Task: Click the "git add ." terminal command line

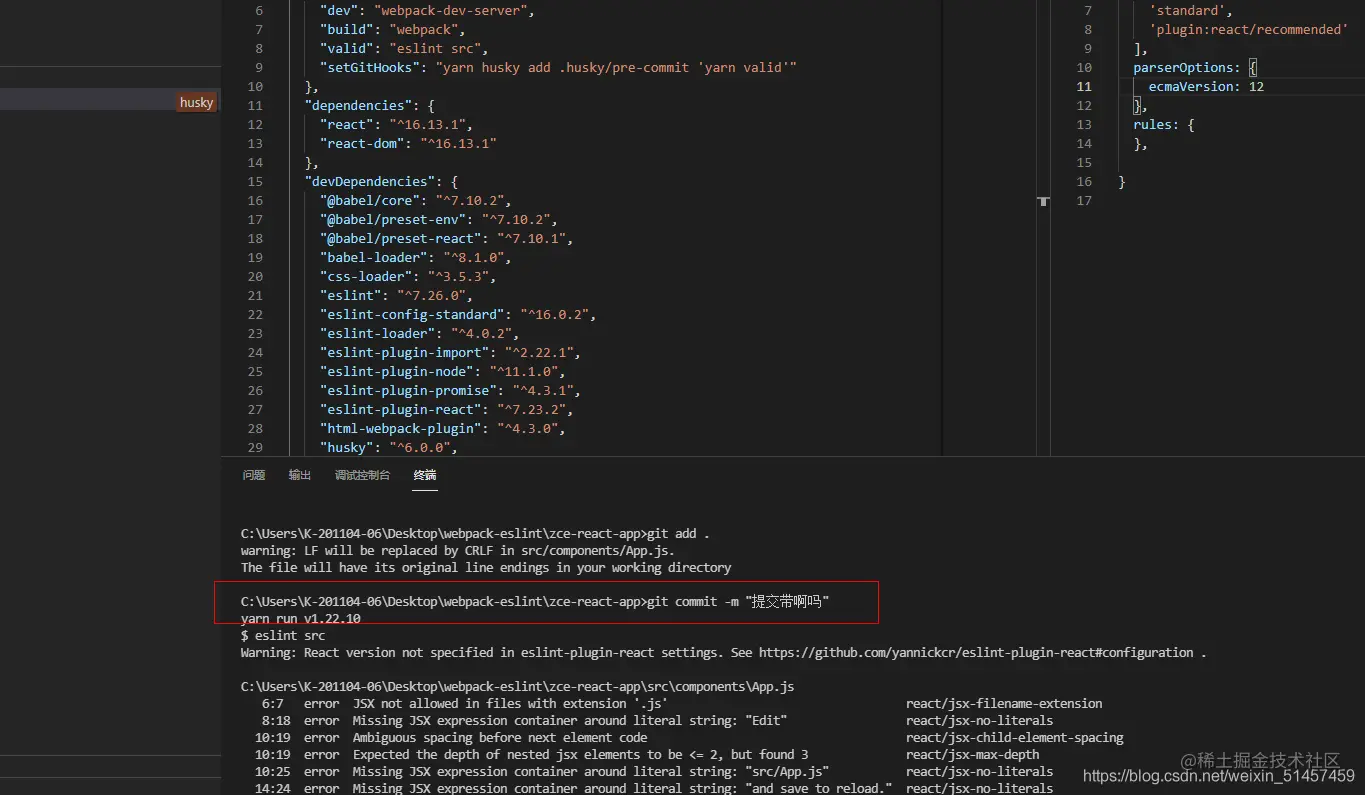Action: [x=475, y=533]
